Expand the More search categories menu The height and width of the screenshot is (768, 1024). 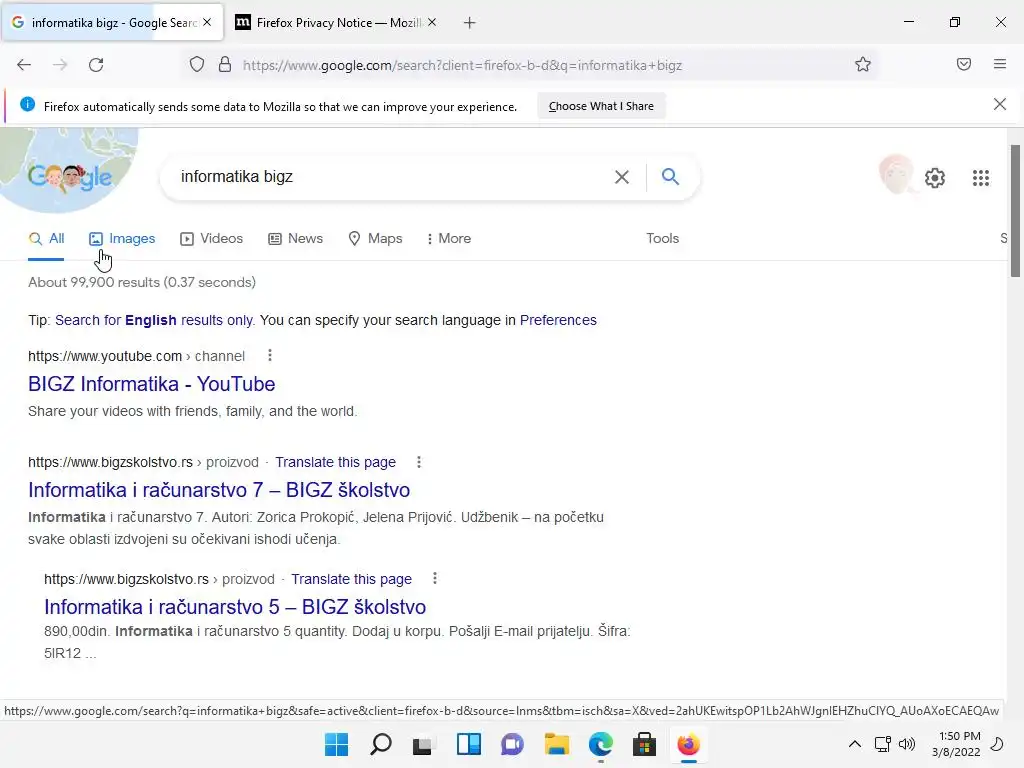coord(448,238)
